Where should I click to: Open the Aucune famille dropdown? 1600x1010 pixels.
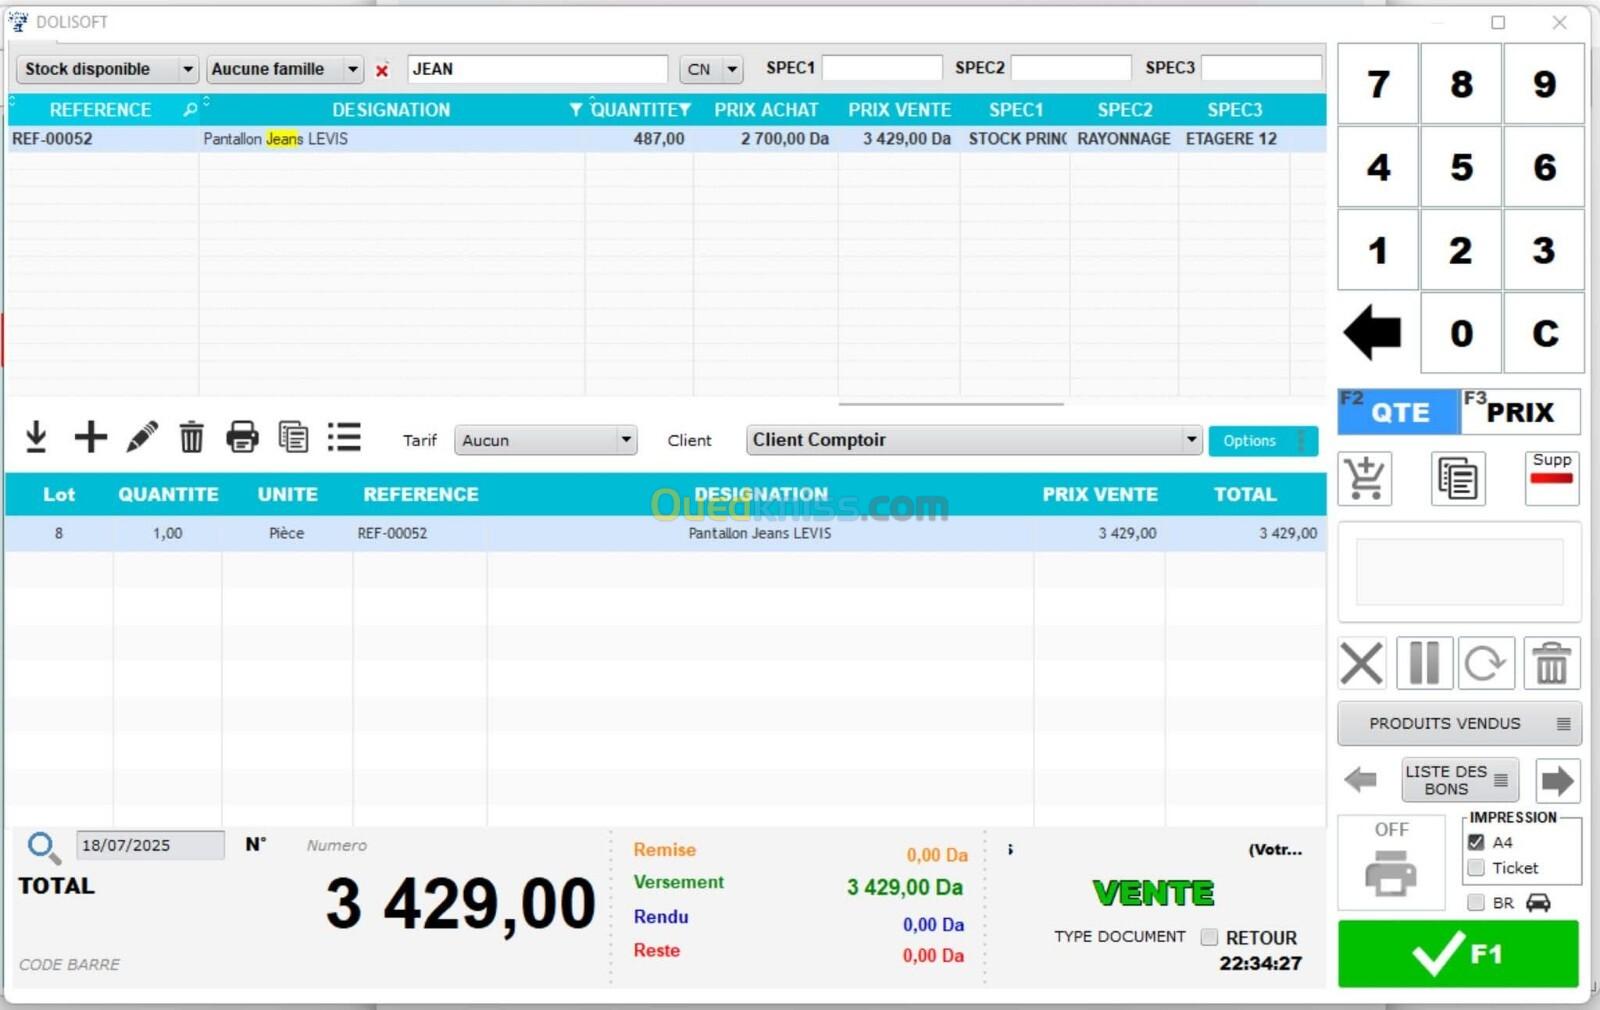(285, 69)
